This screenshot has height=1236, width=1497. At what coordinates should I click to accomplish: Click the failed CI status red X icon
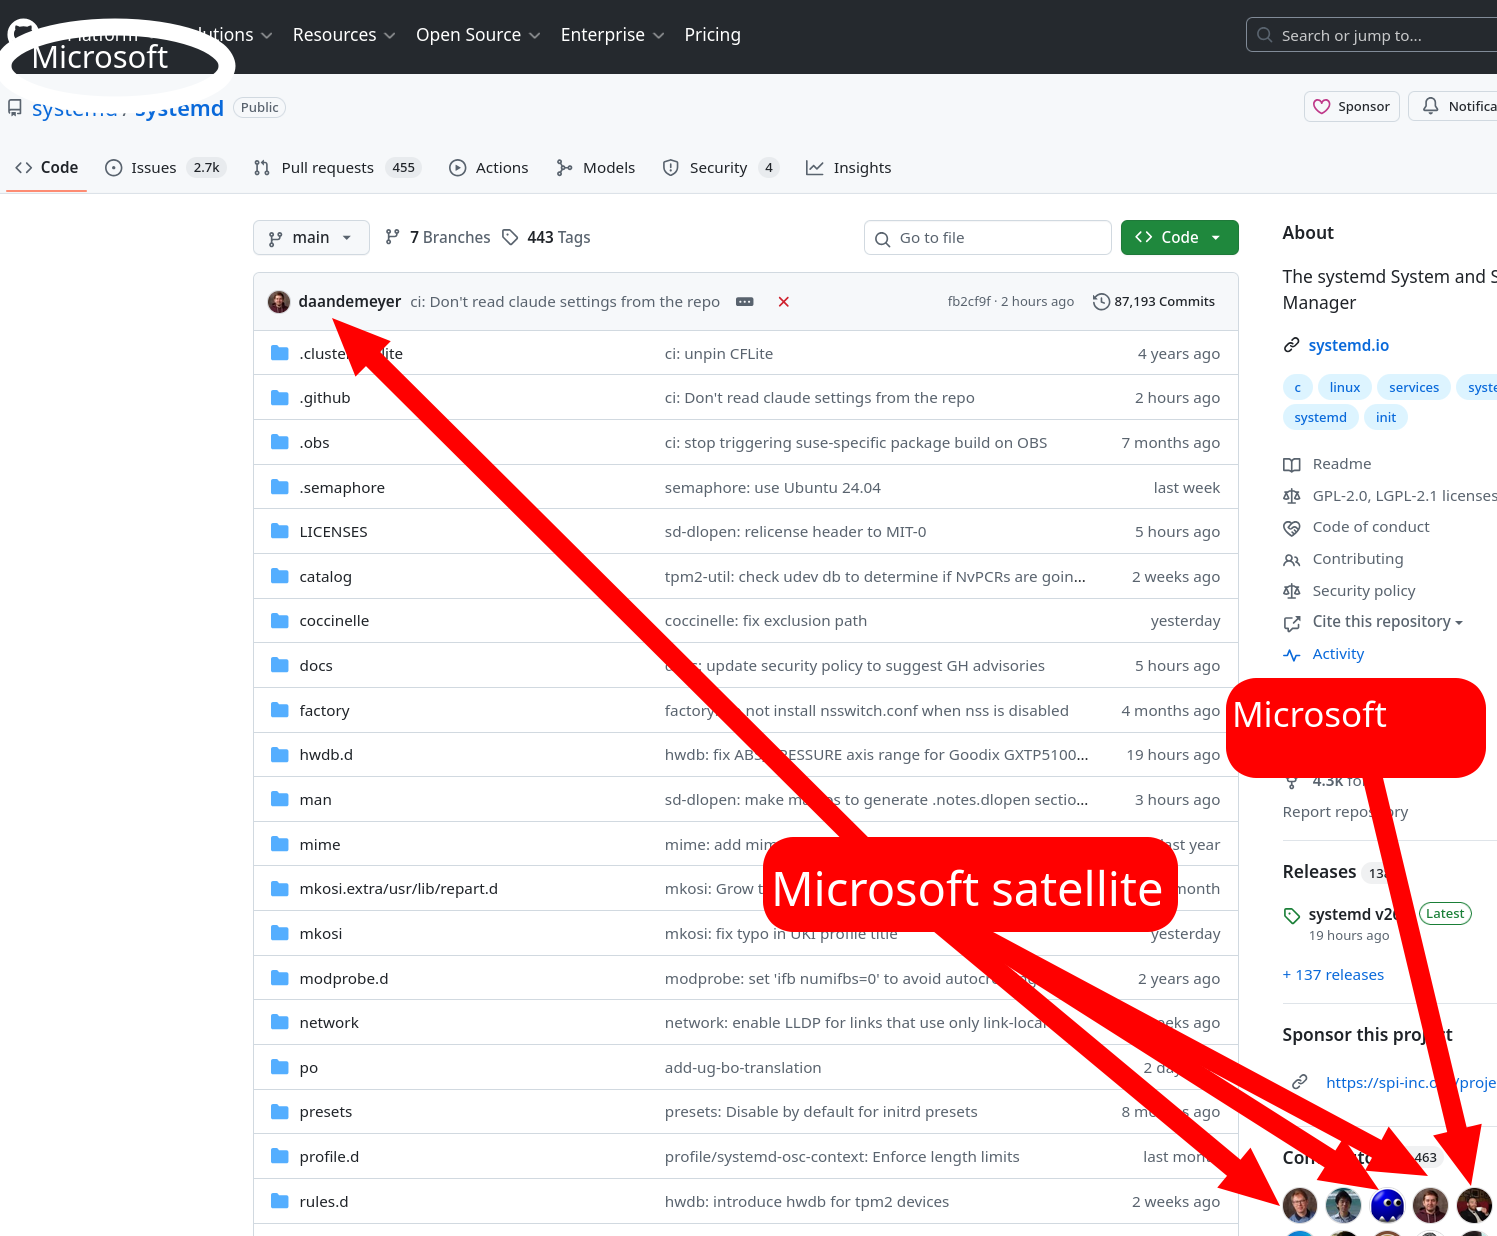tap(784, 302)
